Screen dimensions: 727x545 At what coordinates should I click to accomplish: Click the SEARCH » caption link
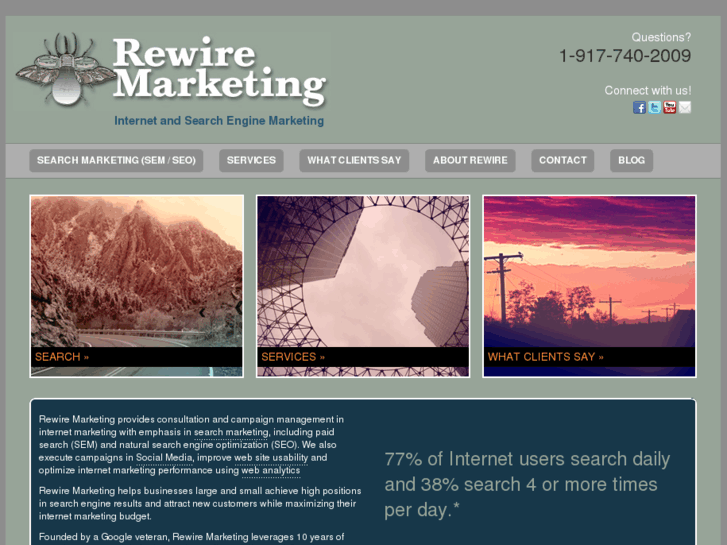coord(62,357)
